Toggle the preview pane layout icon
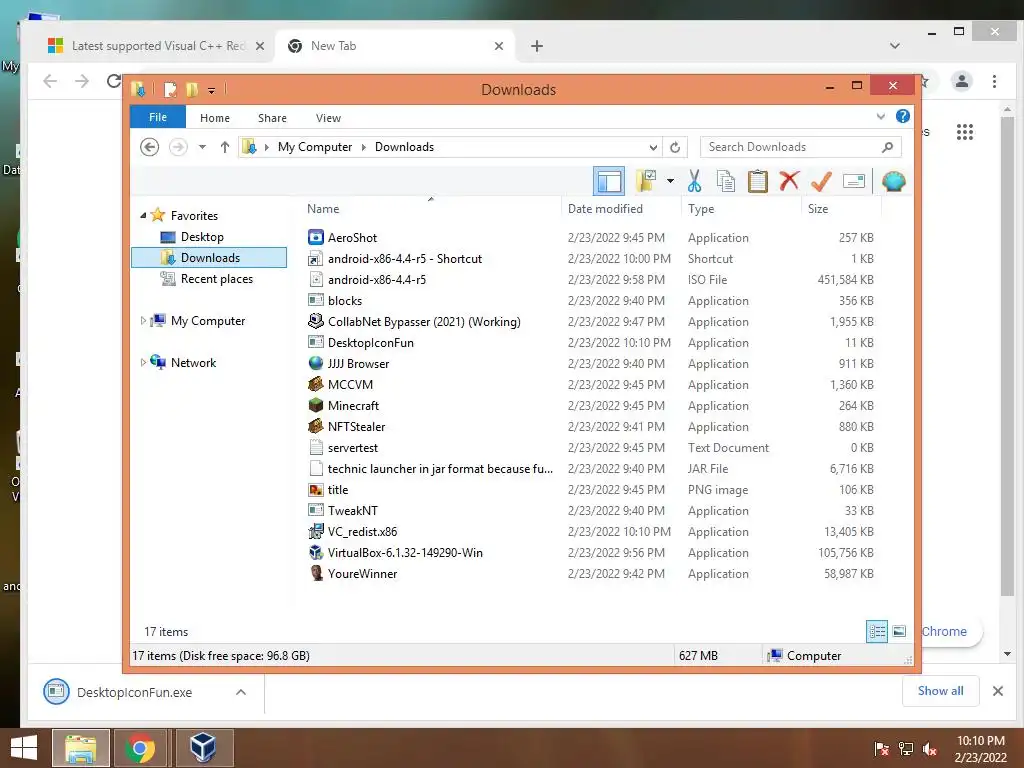This screenshot has height=768, width=1024. pyautogui.click(x=609, y=181)
